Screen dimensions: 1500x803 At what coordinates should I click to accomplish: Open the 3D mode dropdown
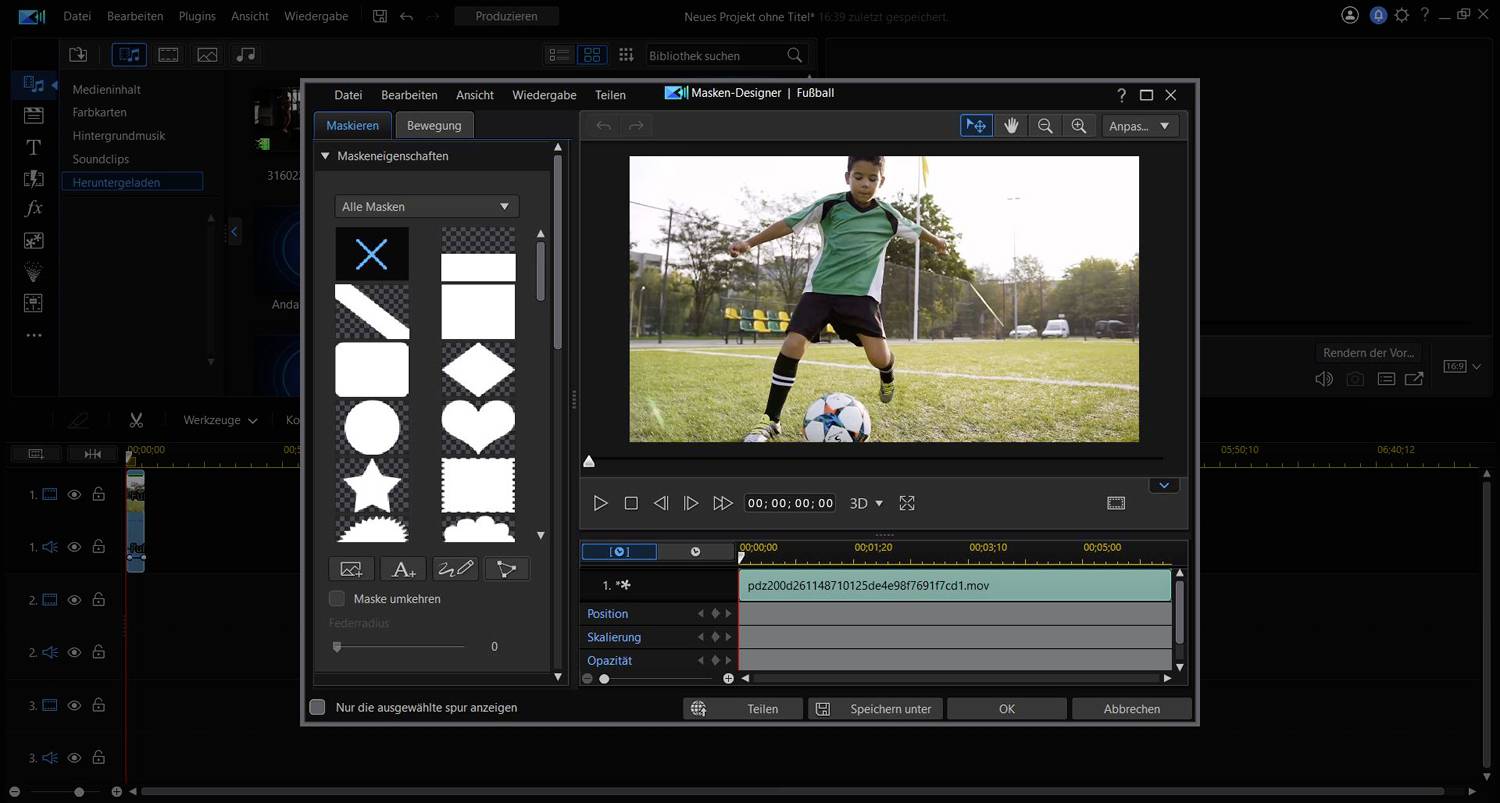(864, 503)
